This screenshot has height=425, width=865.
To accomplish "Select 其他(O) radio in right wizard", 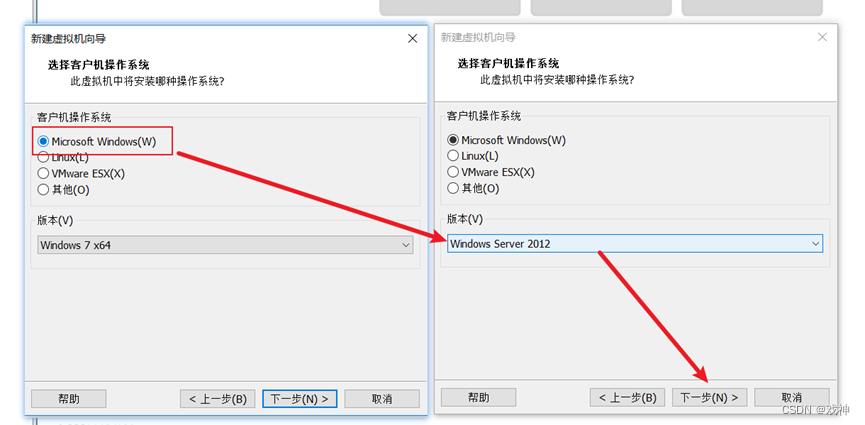I will [473, 188].
